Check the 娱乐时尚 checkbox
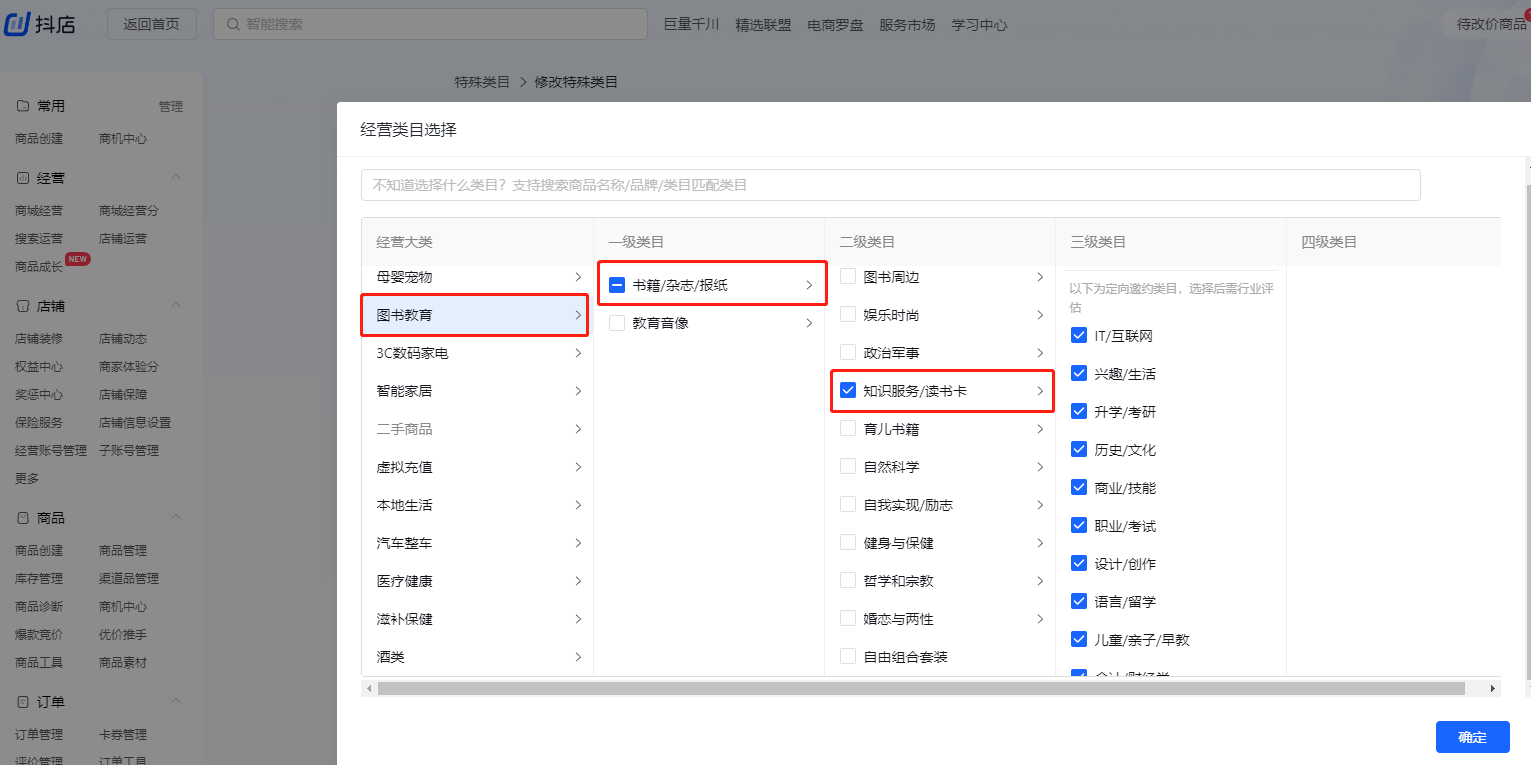 pos(848,315)
